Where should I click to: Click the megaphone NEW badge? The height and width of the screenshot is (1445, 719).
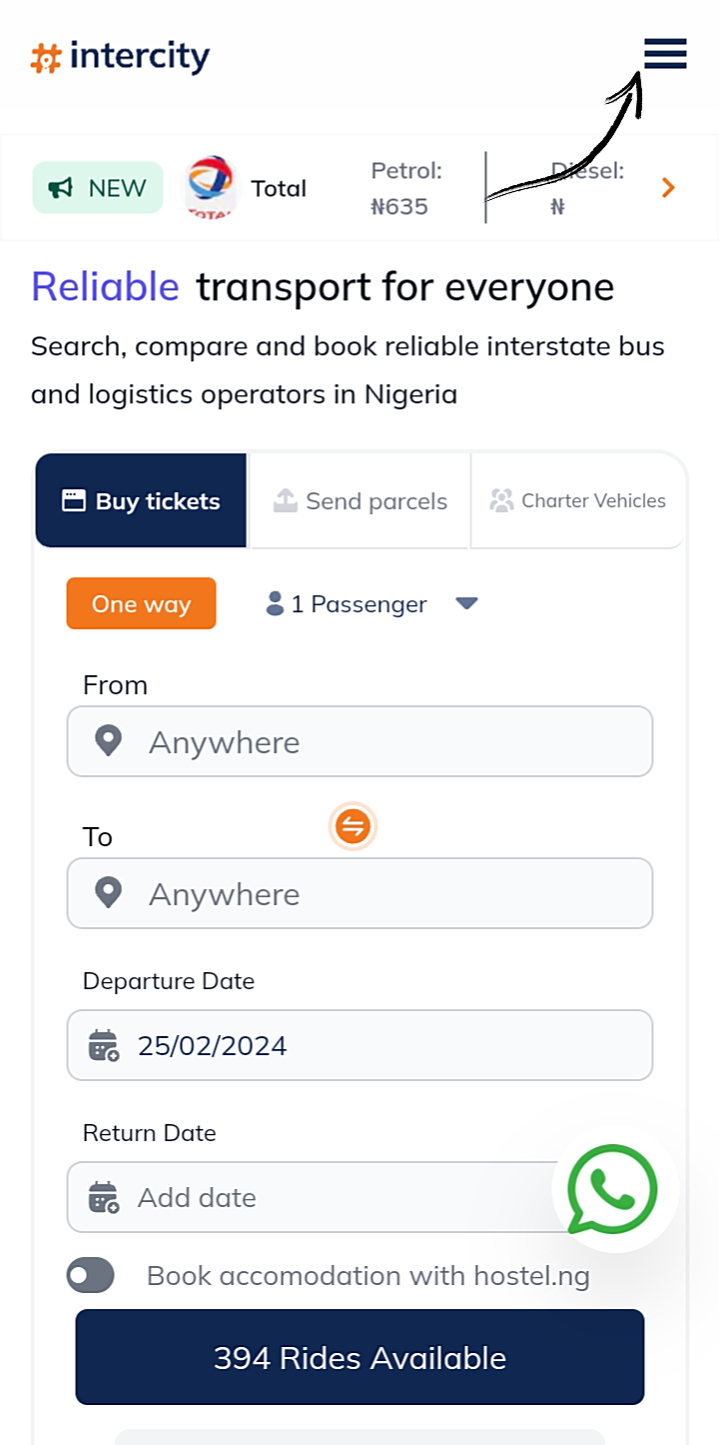pyautogui.click(x=98, y=188)
